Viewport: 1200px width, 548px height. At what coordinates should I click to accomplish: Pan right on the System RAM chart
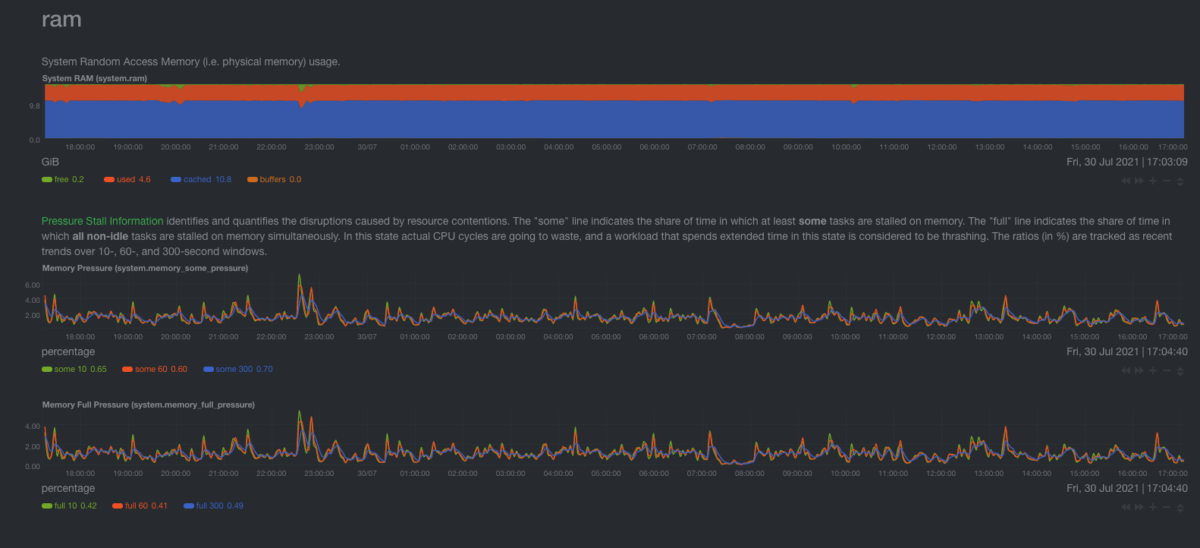[1140, 180]
